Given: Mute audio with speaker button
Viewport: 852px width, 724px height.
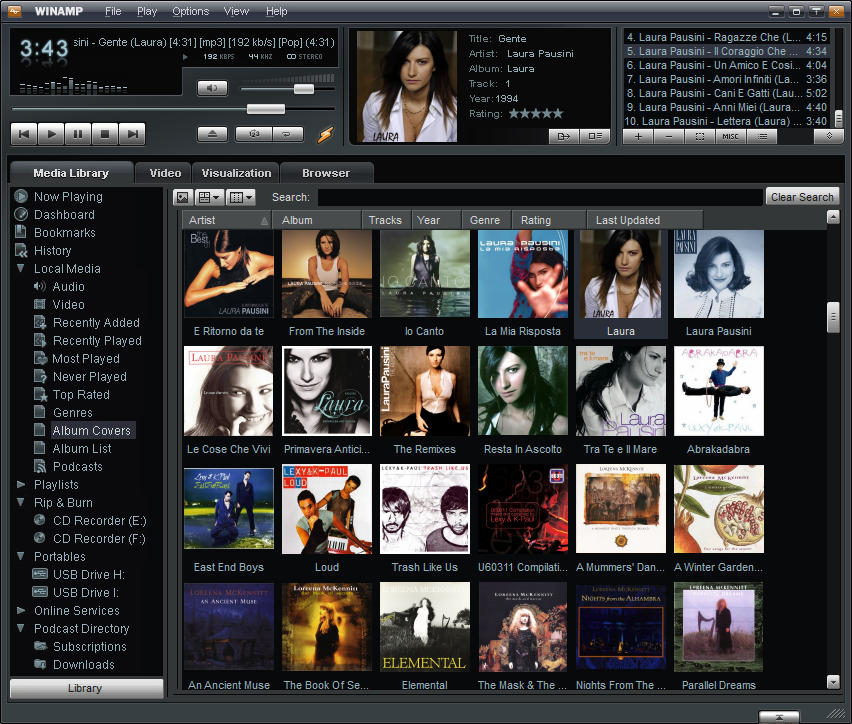Looking at the screenshot, I should [212, 88].
